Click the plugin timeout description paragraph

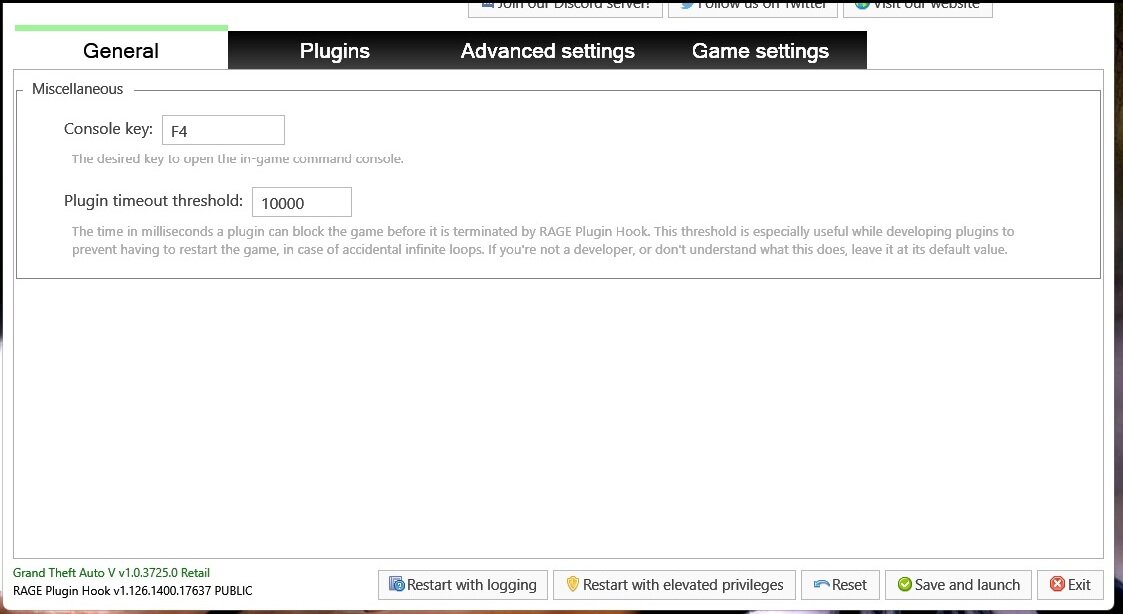click(x=543, y=241)
